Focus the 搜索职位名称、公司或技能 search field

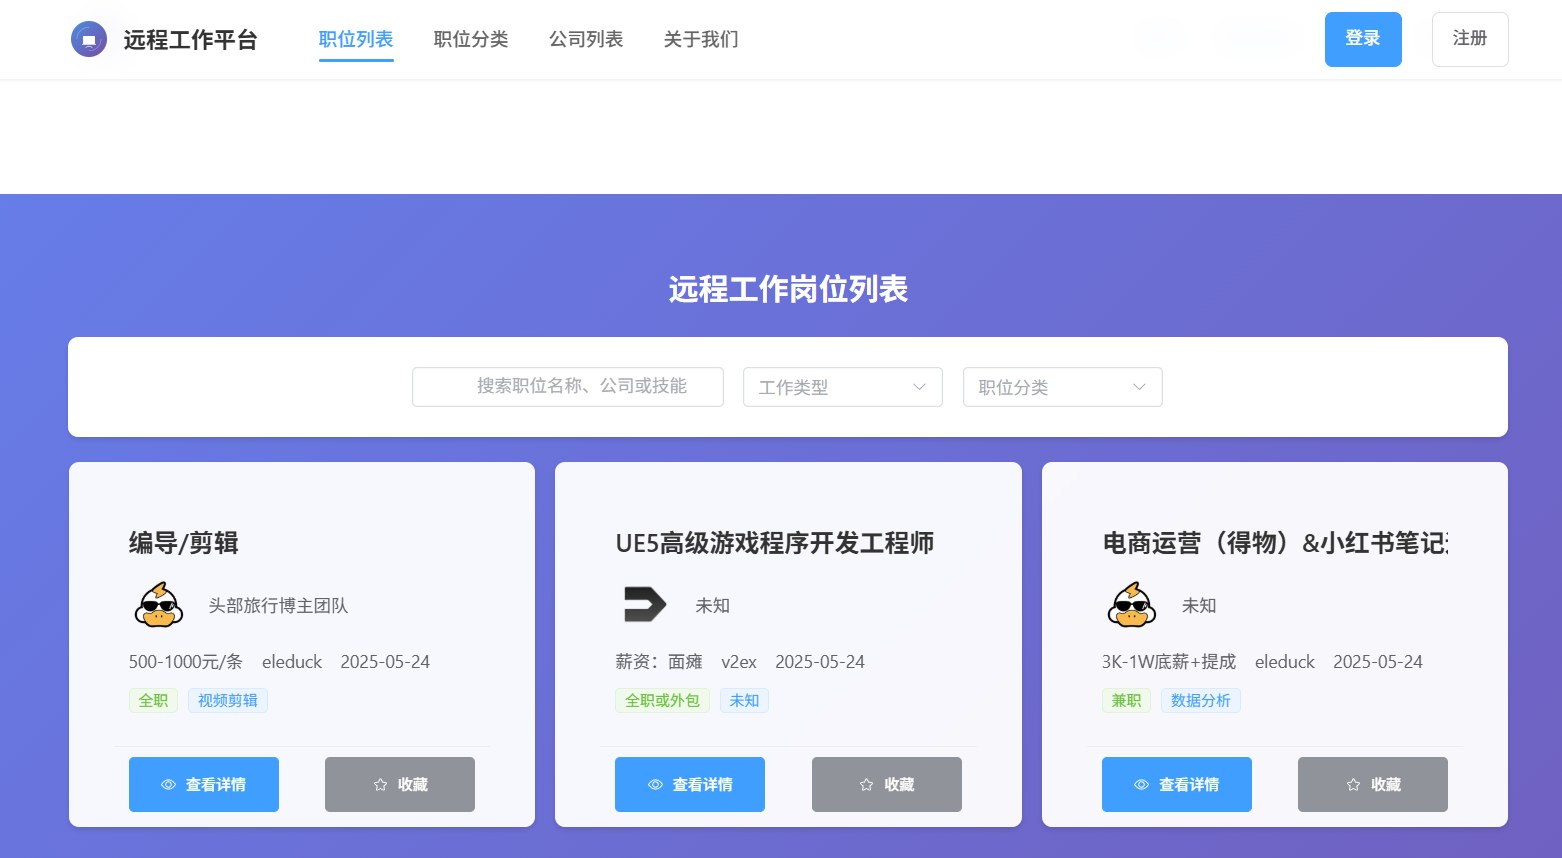pyautogui.click(x=568, y=387)
